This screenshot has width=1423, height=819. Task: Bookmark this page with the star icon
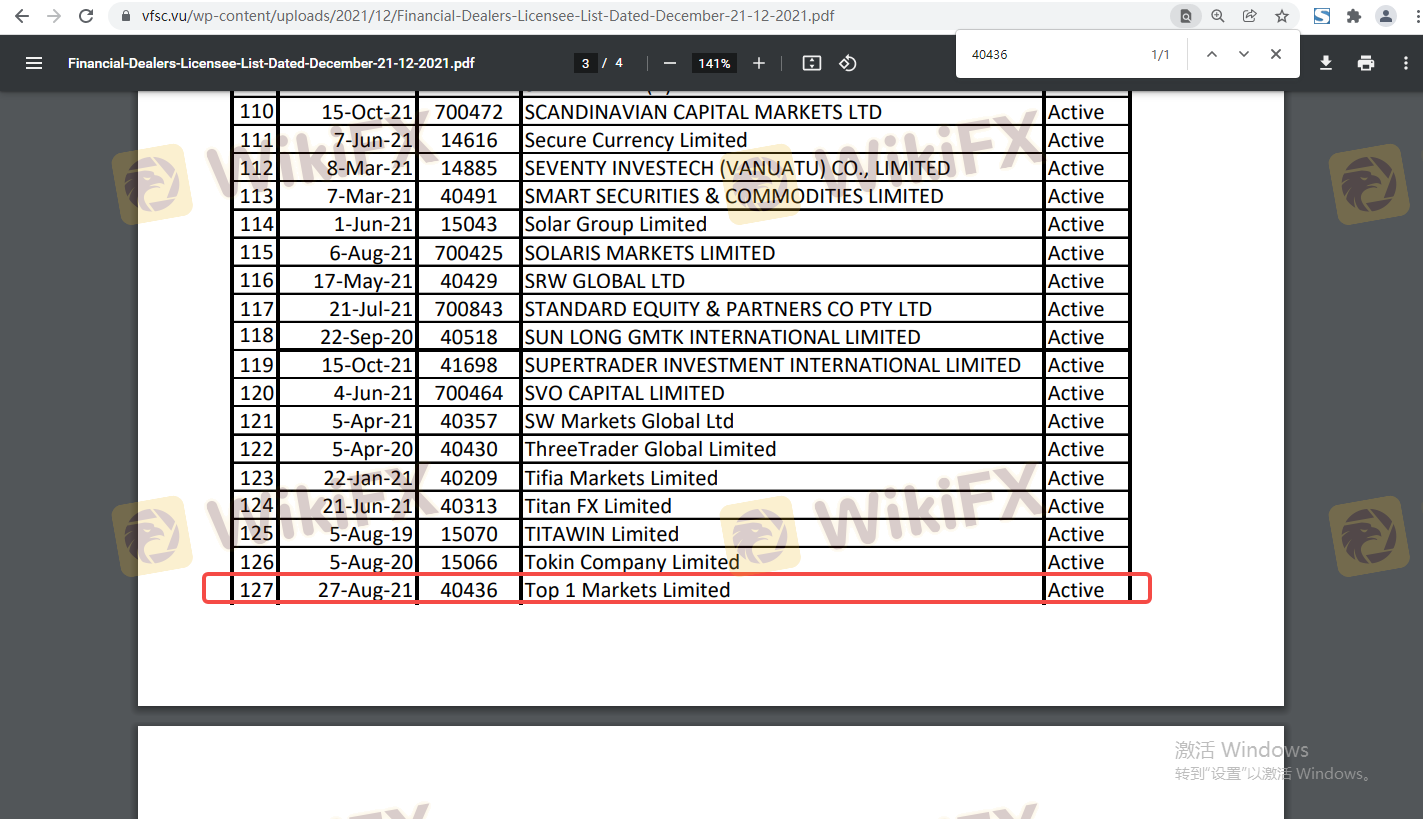pyautogui.click(x=1282, y=16)
